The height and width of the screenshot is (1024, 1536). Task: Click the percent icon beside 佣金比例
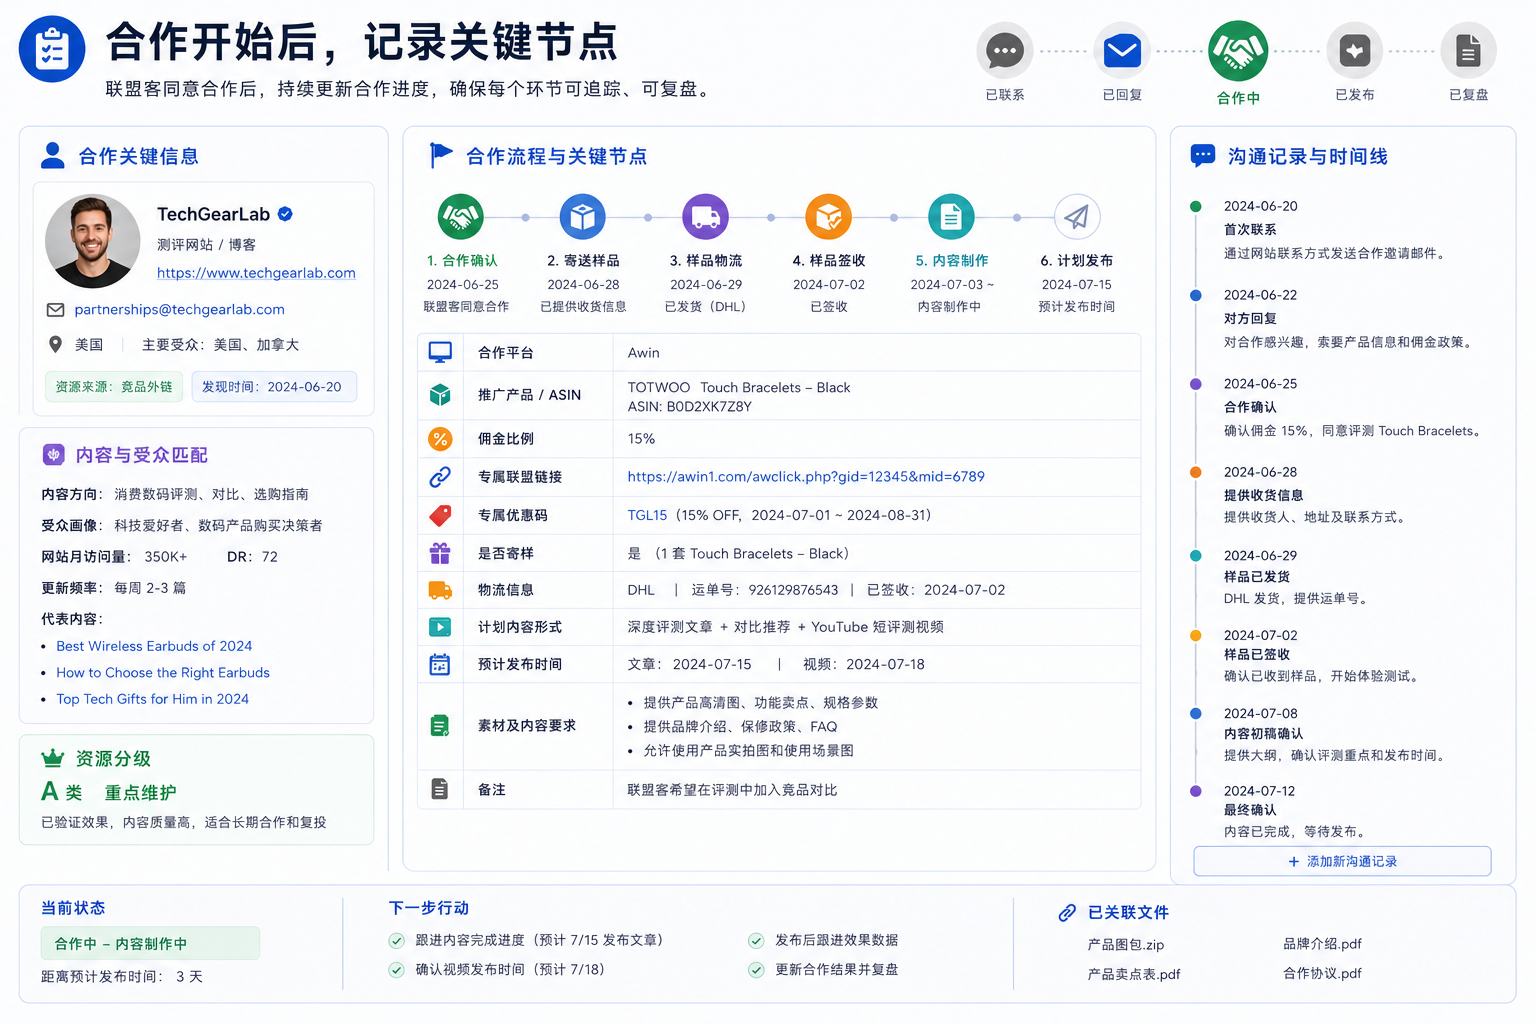pyautogui.click(x=440, y=438)
